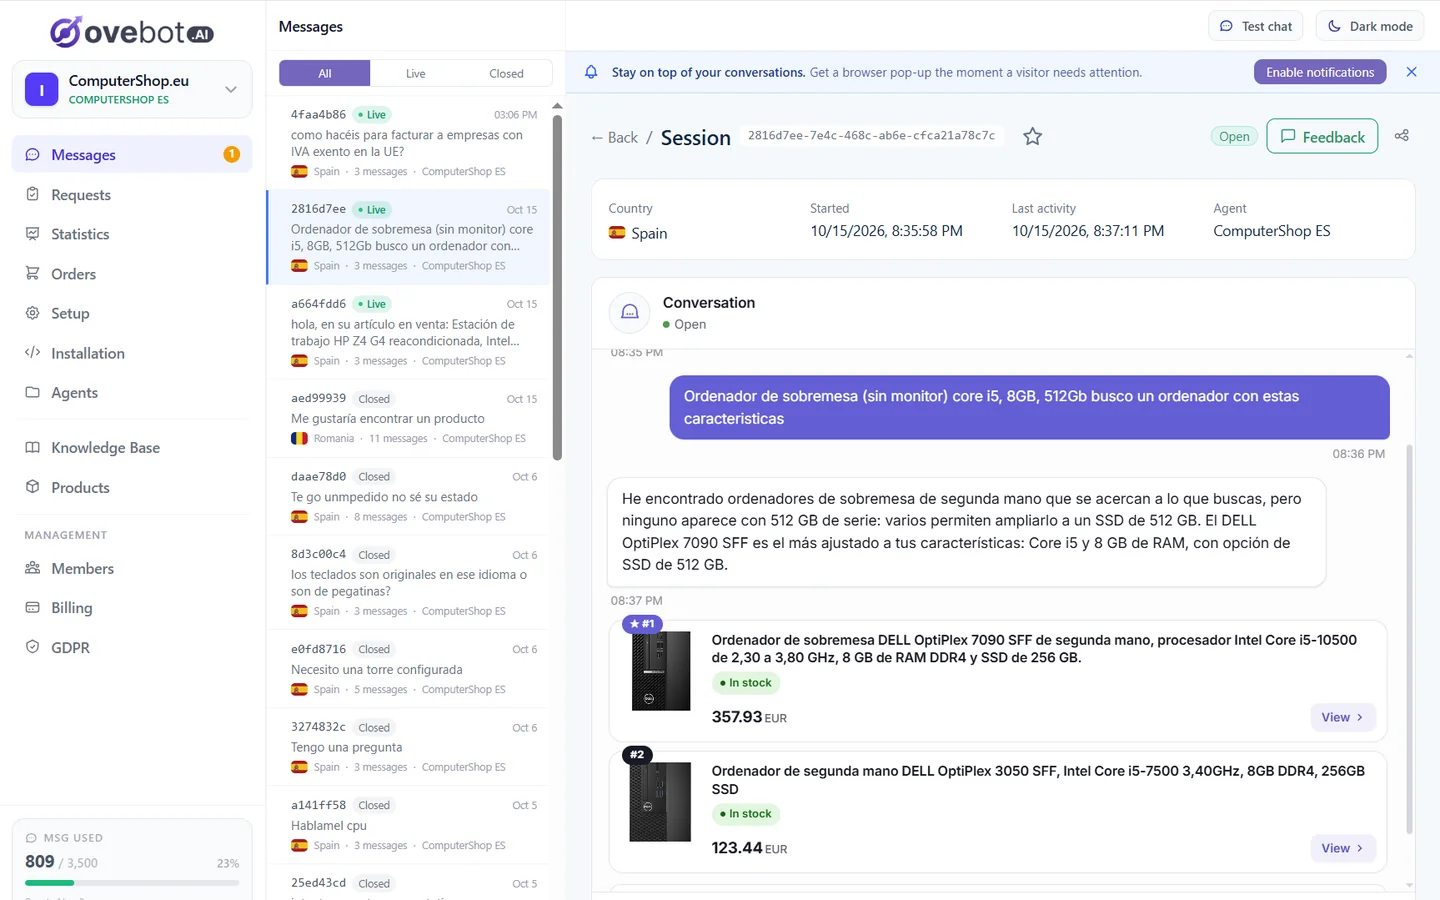Go Back to the sessions list
Screen dimensions: 1440x900
(x=614, y=138)
